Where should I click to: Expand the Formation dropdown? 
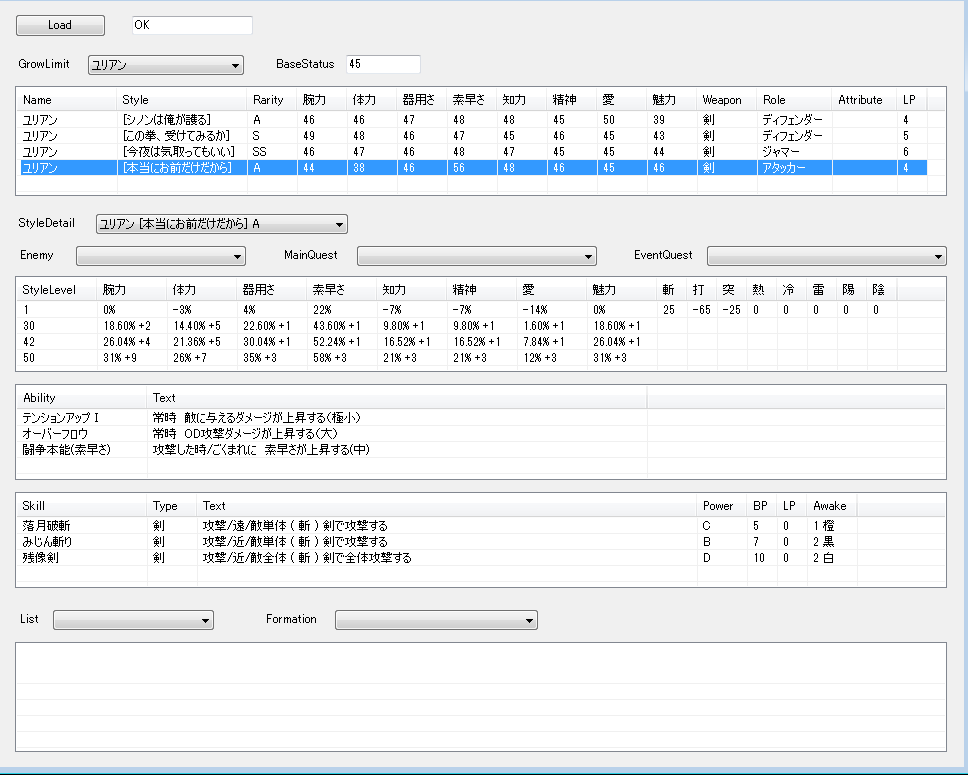(436, 621)
